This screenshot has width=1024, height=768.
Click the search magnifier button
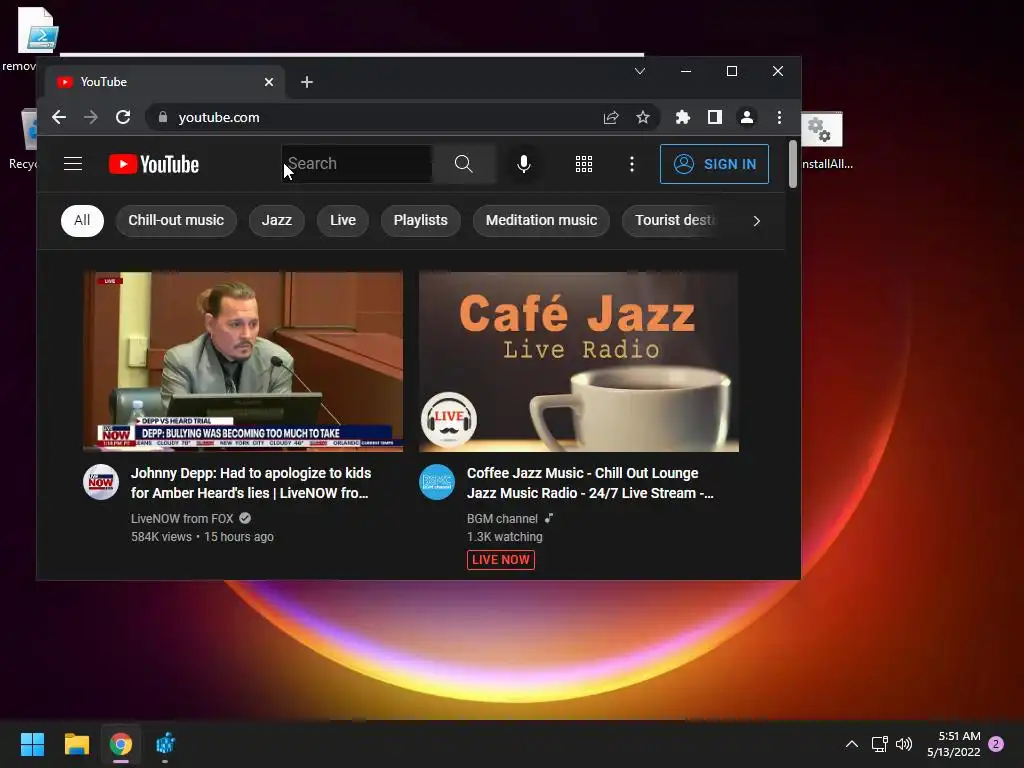click(x=463, y=164)
